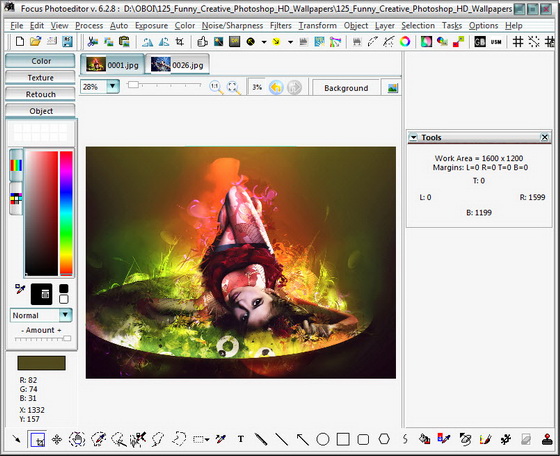The width and height of the screenshot is (560, 456).
Task: Select the Text tool in bottom toolbar
Action: coord(241,439)
